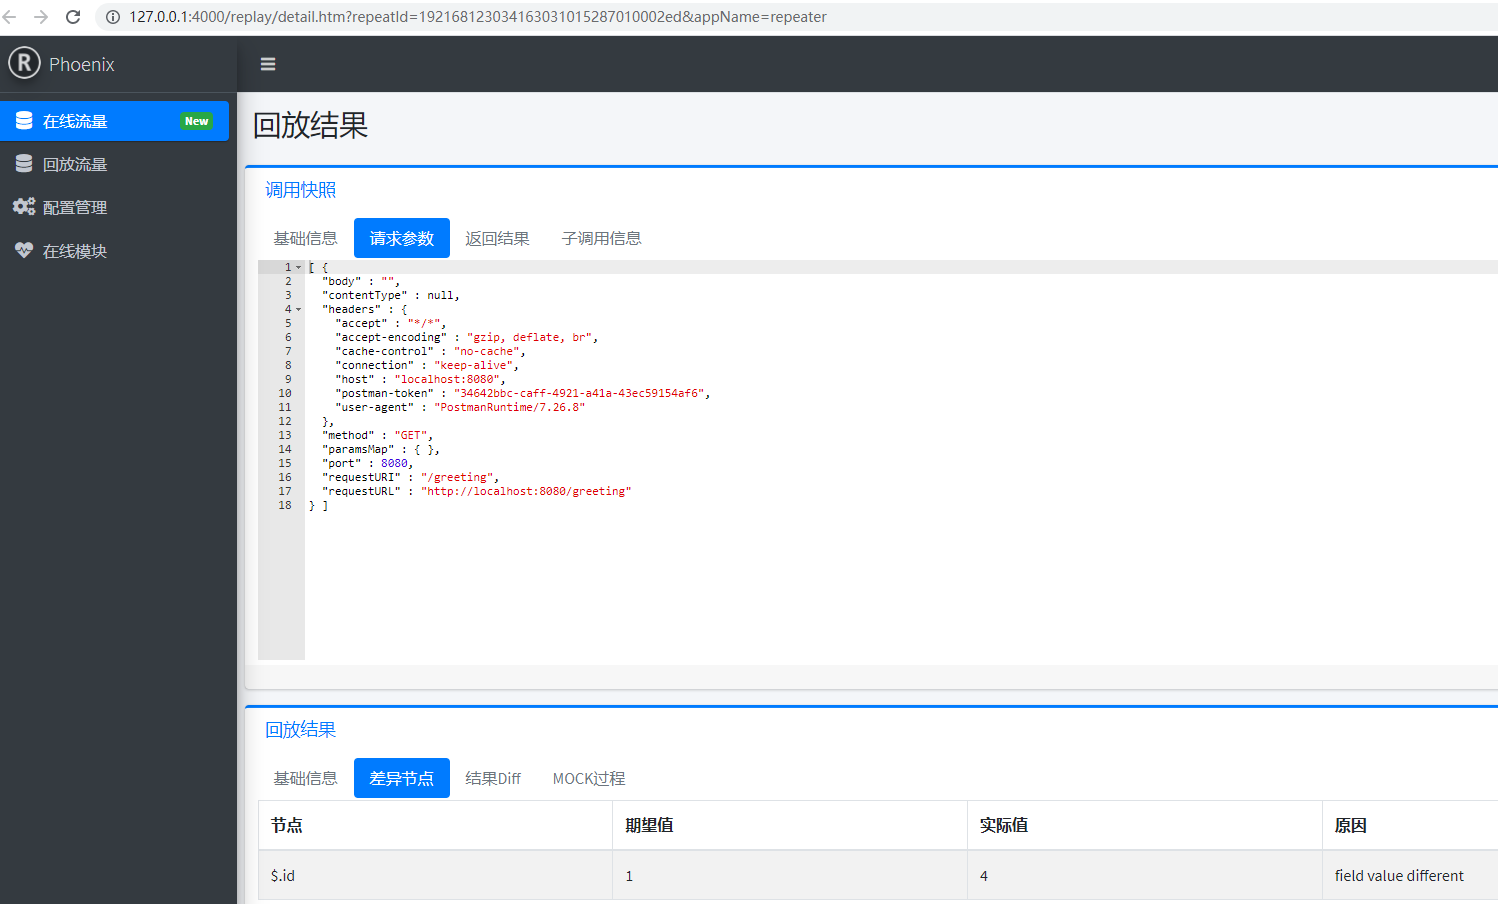Image resolution: width=1498 pixels, height=904 pixels.
Task: Switch to the 结果Diff tab
Action: 492,777
